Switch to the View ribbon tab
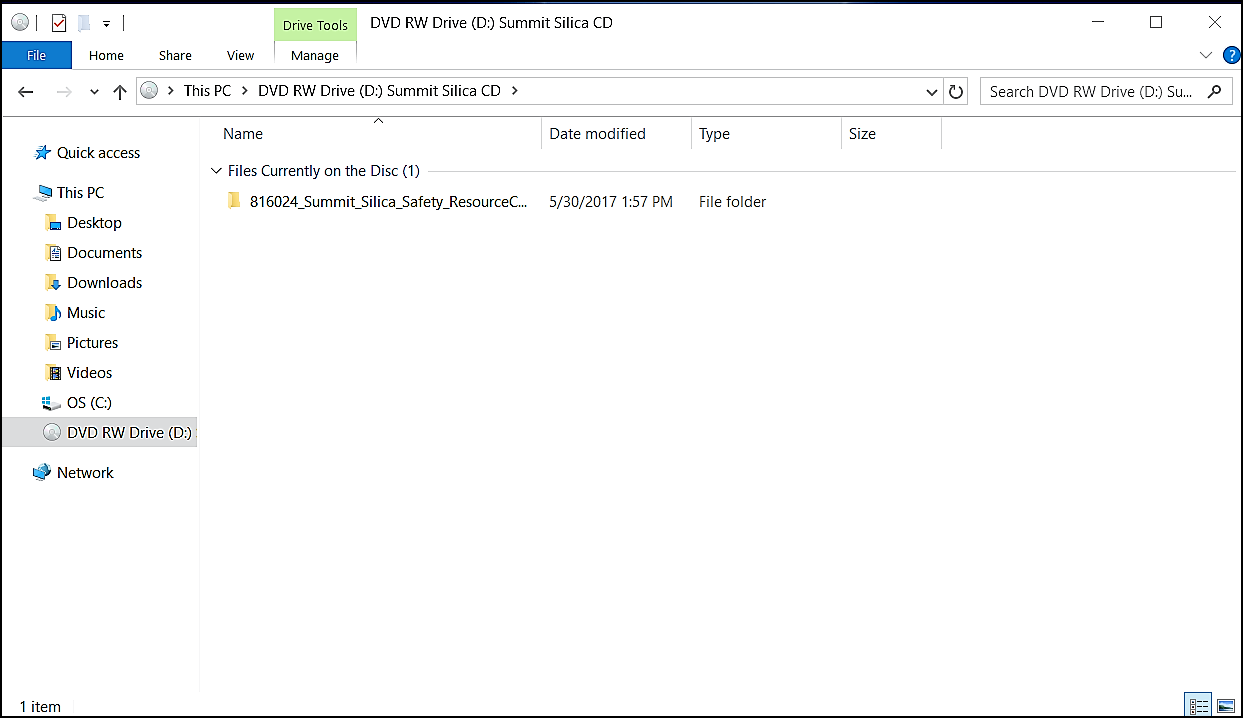This screenshot has height=718, width=1243. point(241,55)
